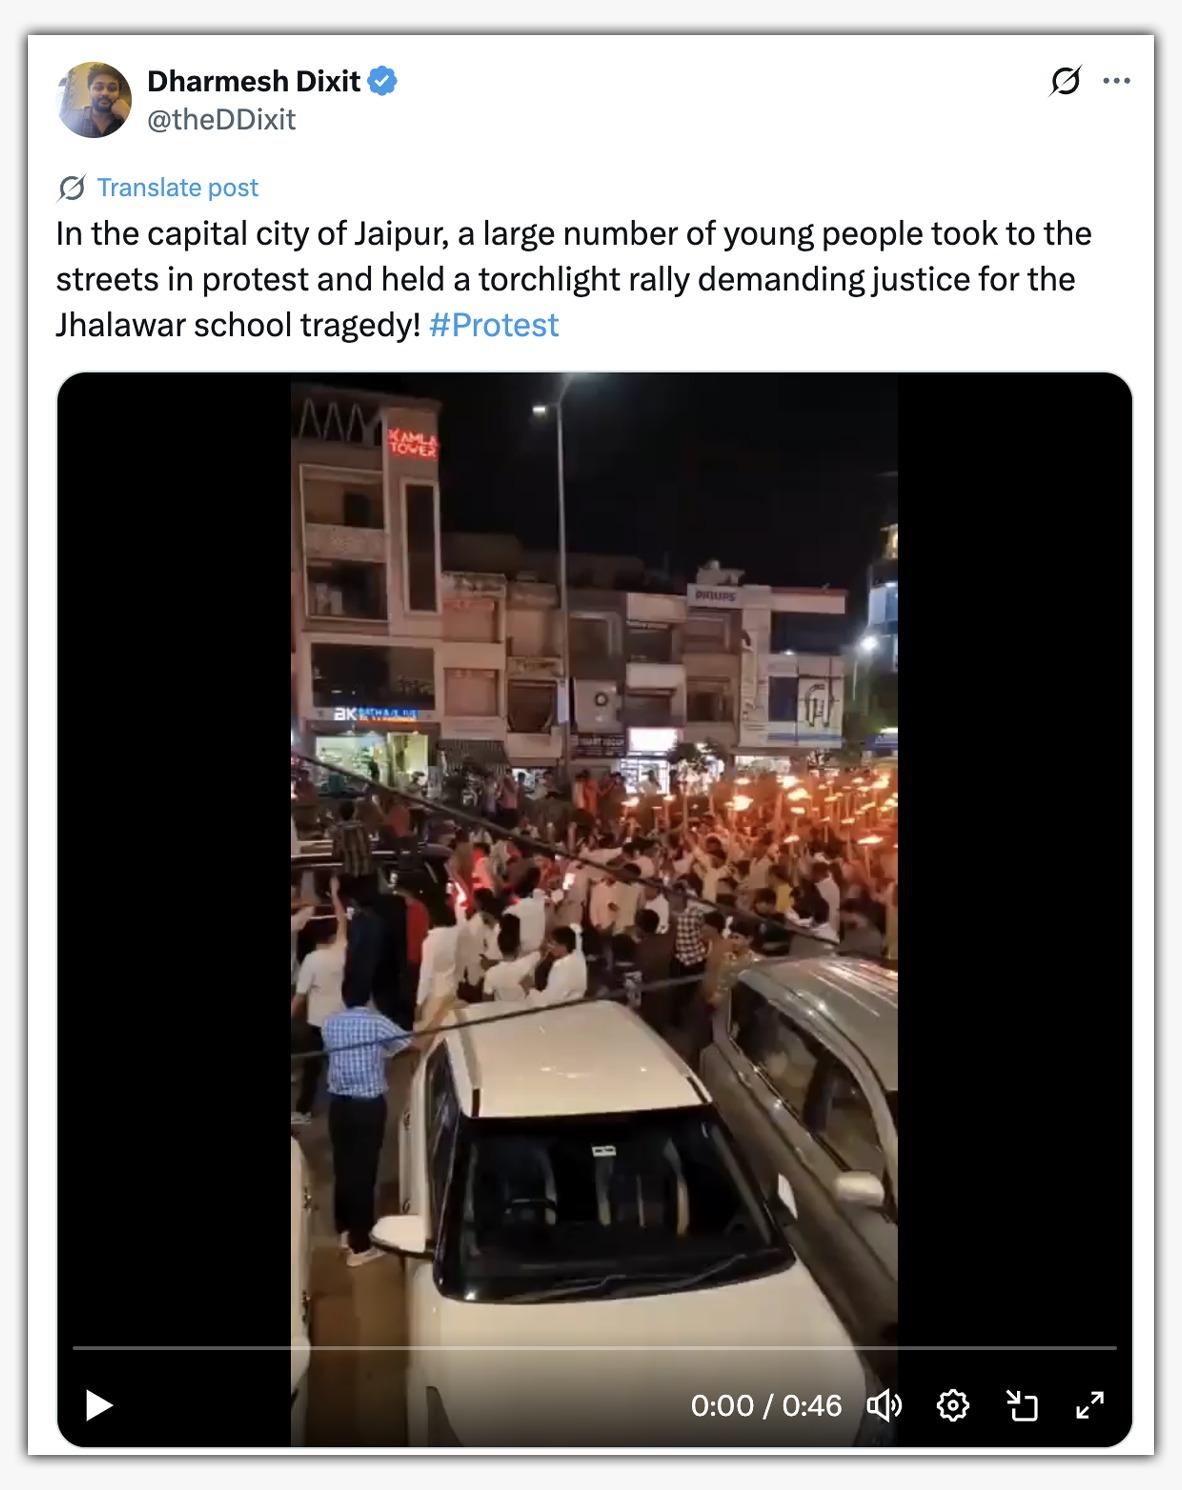This screenshot has width=1182, height=1490.
Task: Open the #Protest hashtag
Action: tap(494, 325)
